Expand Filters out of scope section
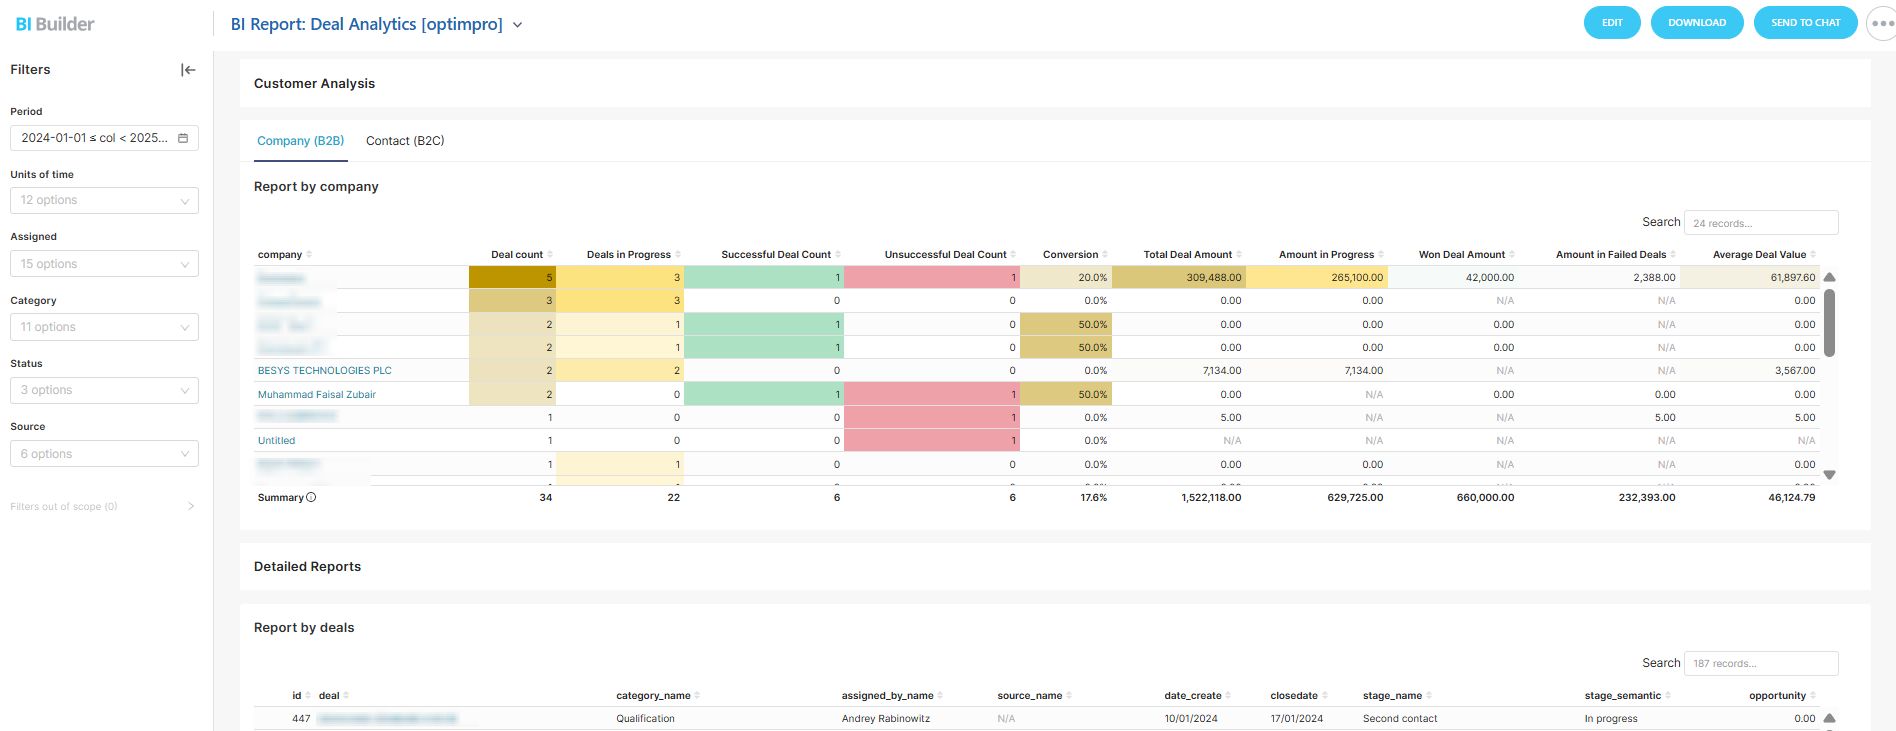 click(x=191, y=507)
